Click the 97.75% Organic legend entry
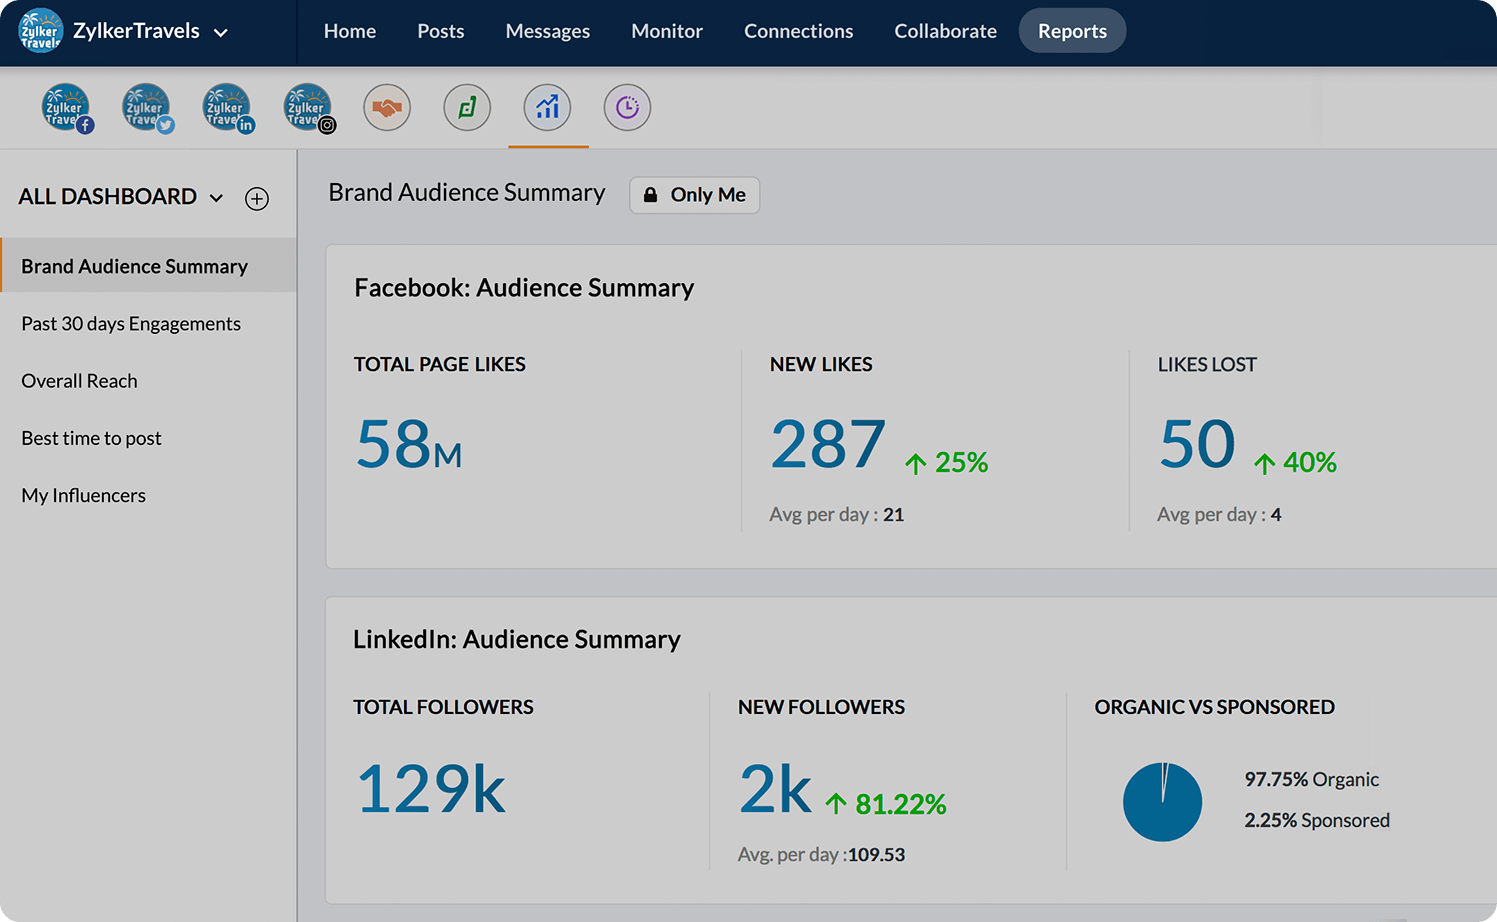The height and width of the screenshot is (922, 1497). click(1311, 779)
